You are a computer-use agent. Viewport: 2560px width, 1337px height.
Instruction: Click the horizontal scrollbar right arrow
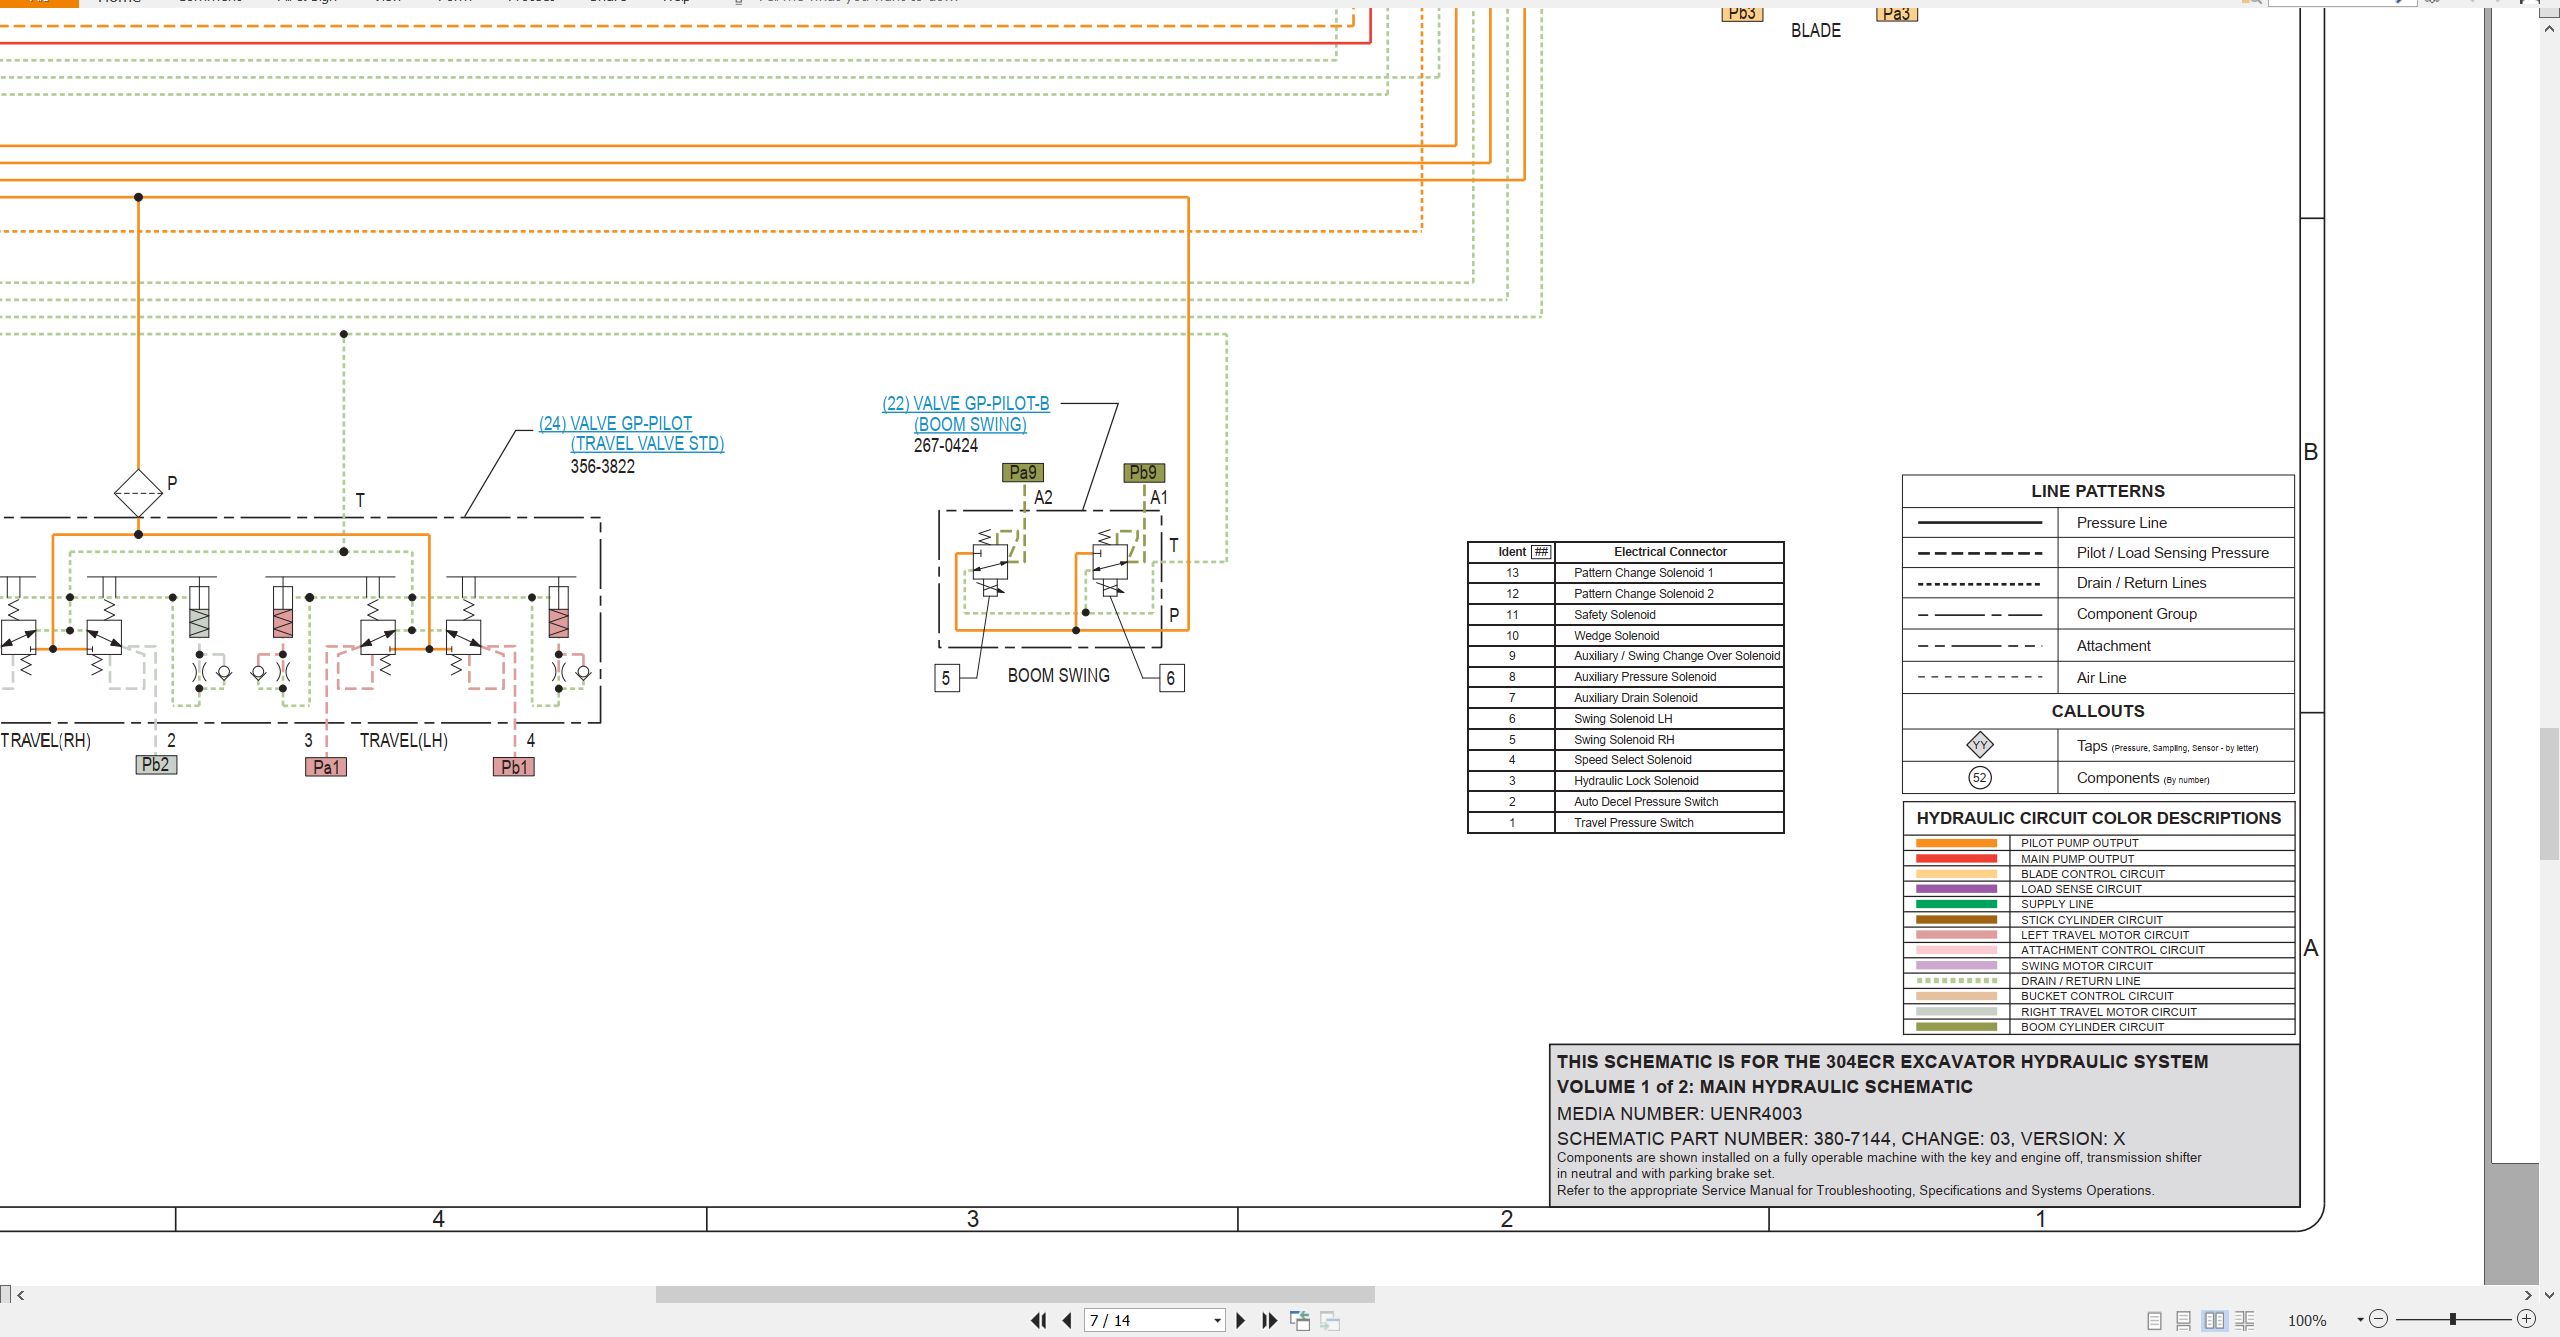pyautogui.click(x=2528, y=1295)
